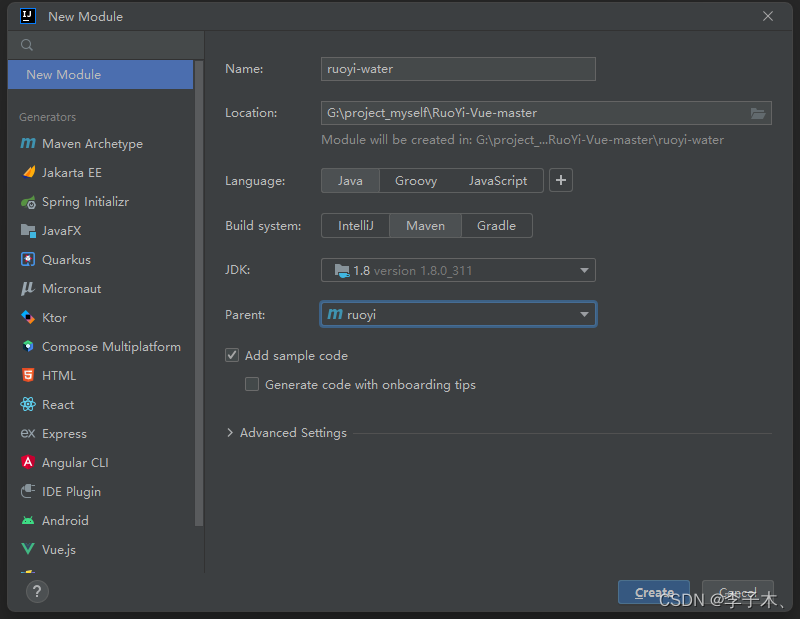Click the Vue.js logo icon
The height and width of the screenshot is (619, 800).
click(28, 549)
